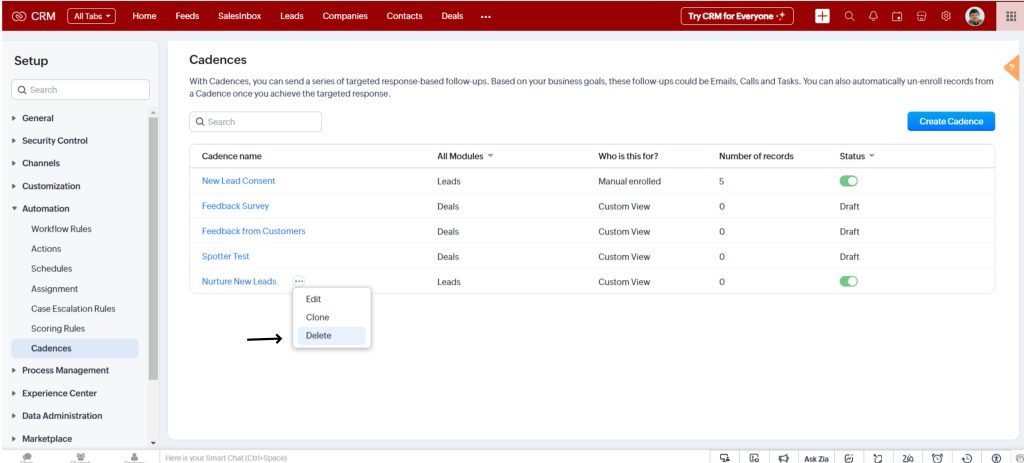Click the three-dot icon beside Nurture New Leads
1024x463 pixels.
coord(299,282)
